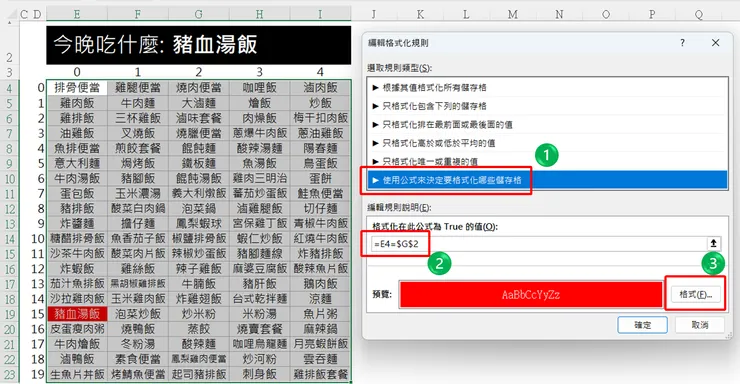Select rule type 只格式化高於或低於平均的值
The height and width of the screenshot is (384, 740).
pyautogui.click(x=547, y=143)
